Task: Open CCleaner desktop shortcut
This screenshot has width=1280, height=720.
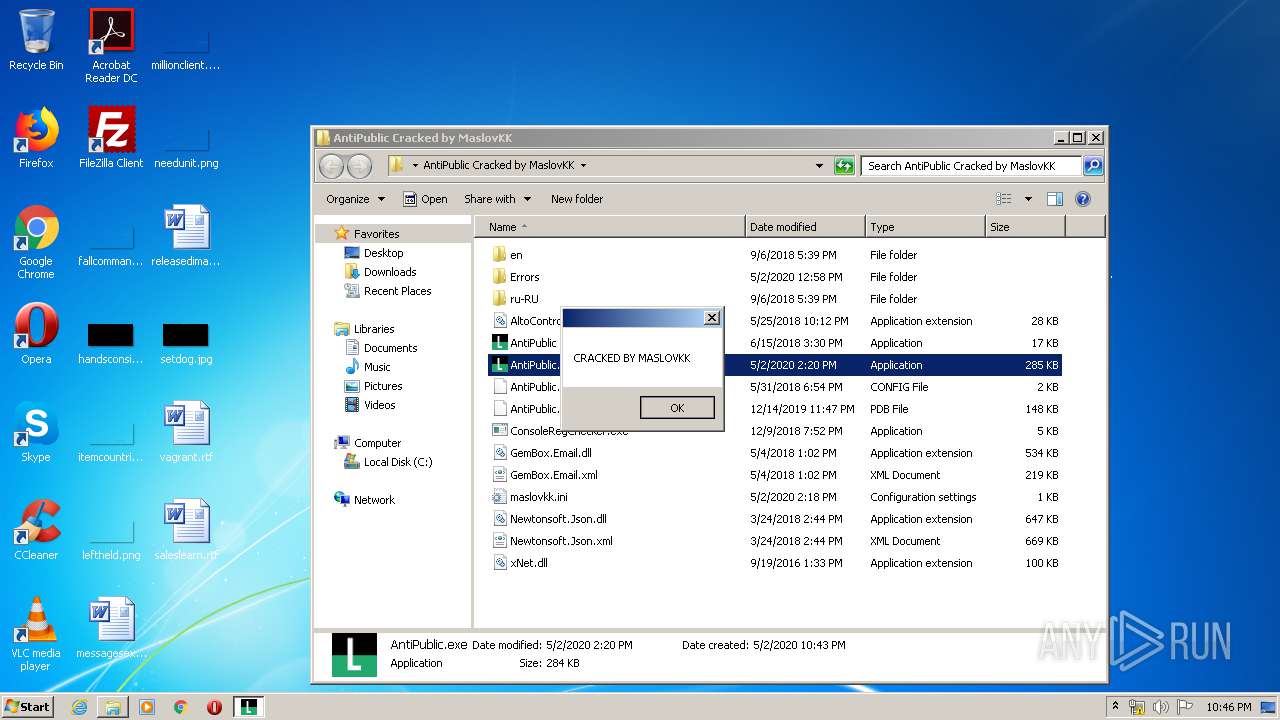Action: [x=36, y=529]
